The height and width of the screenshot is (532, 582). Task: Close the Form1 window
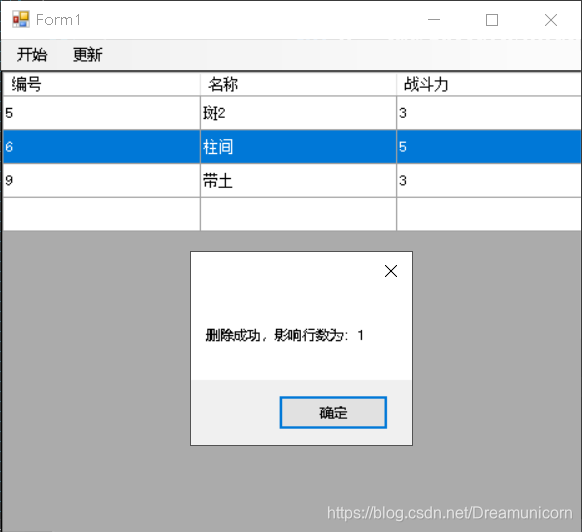point(551,20)
